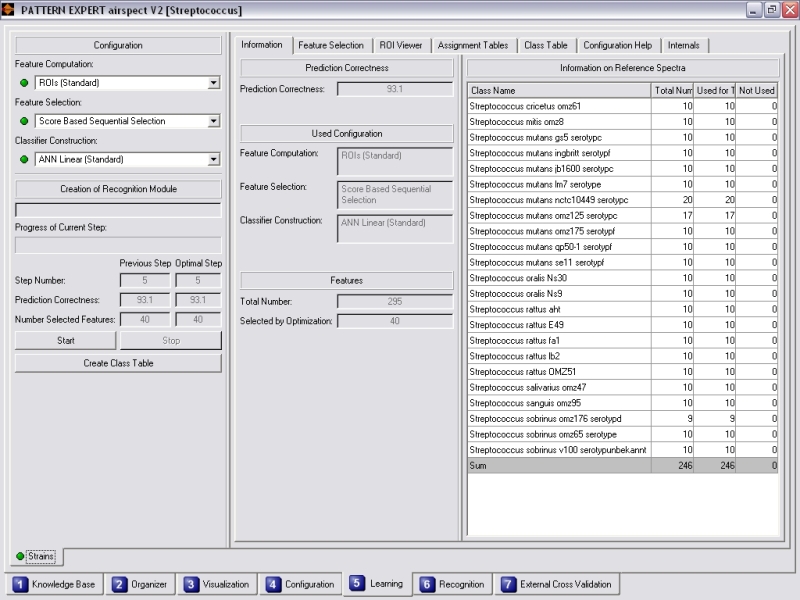Image resolution: width=800 pixels, height=600 pixels.
Task: Expand the Feature Computation dropdown
Action: (214, 83)
